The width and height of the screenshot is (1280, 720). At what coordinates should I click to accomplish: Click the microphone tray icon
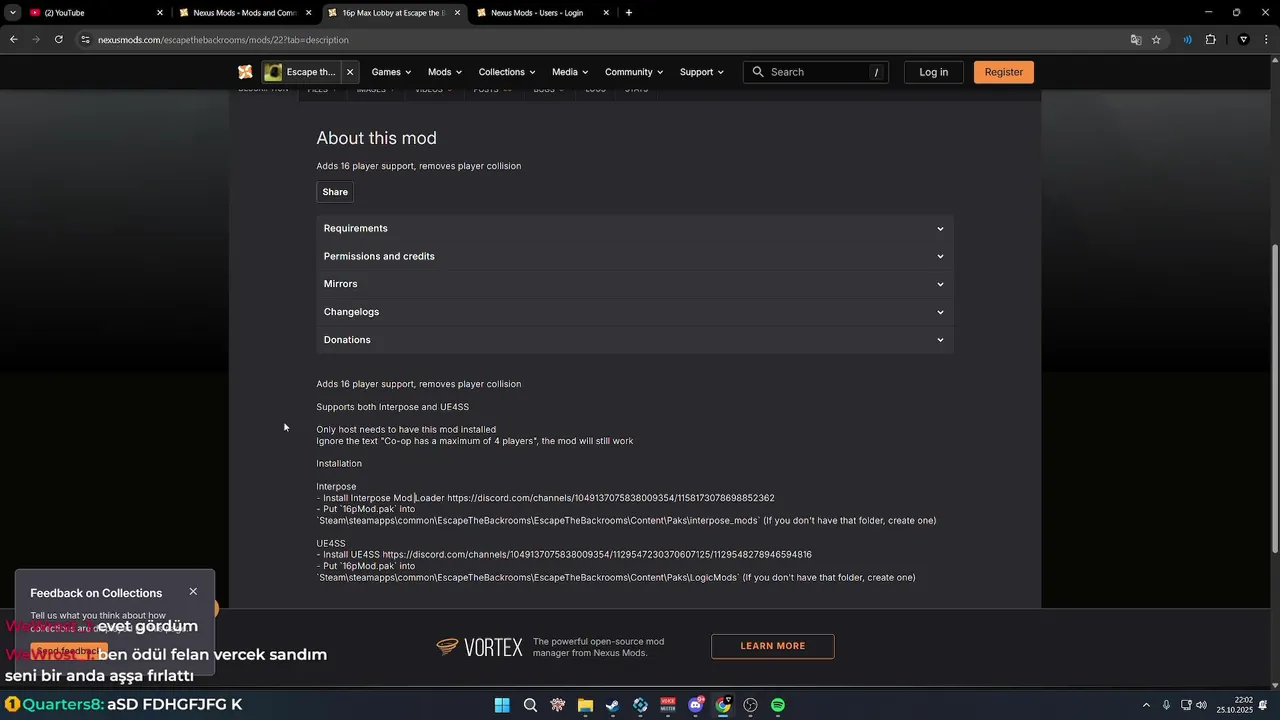tap(1166, 705)
